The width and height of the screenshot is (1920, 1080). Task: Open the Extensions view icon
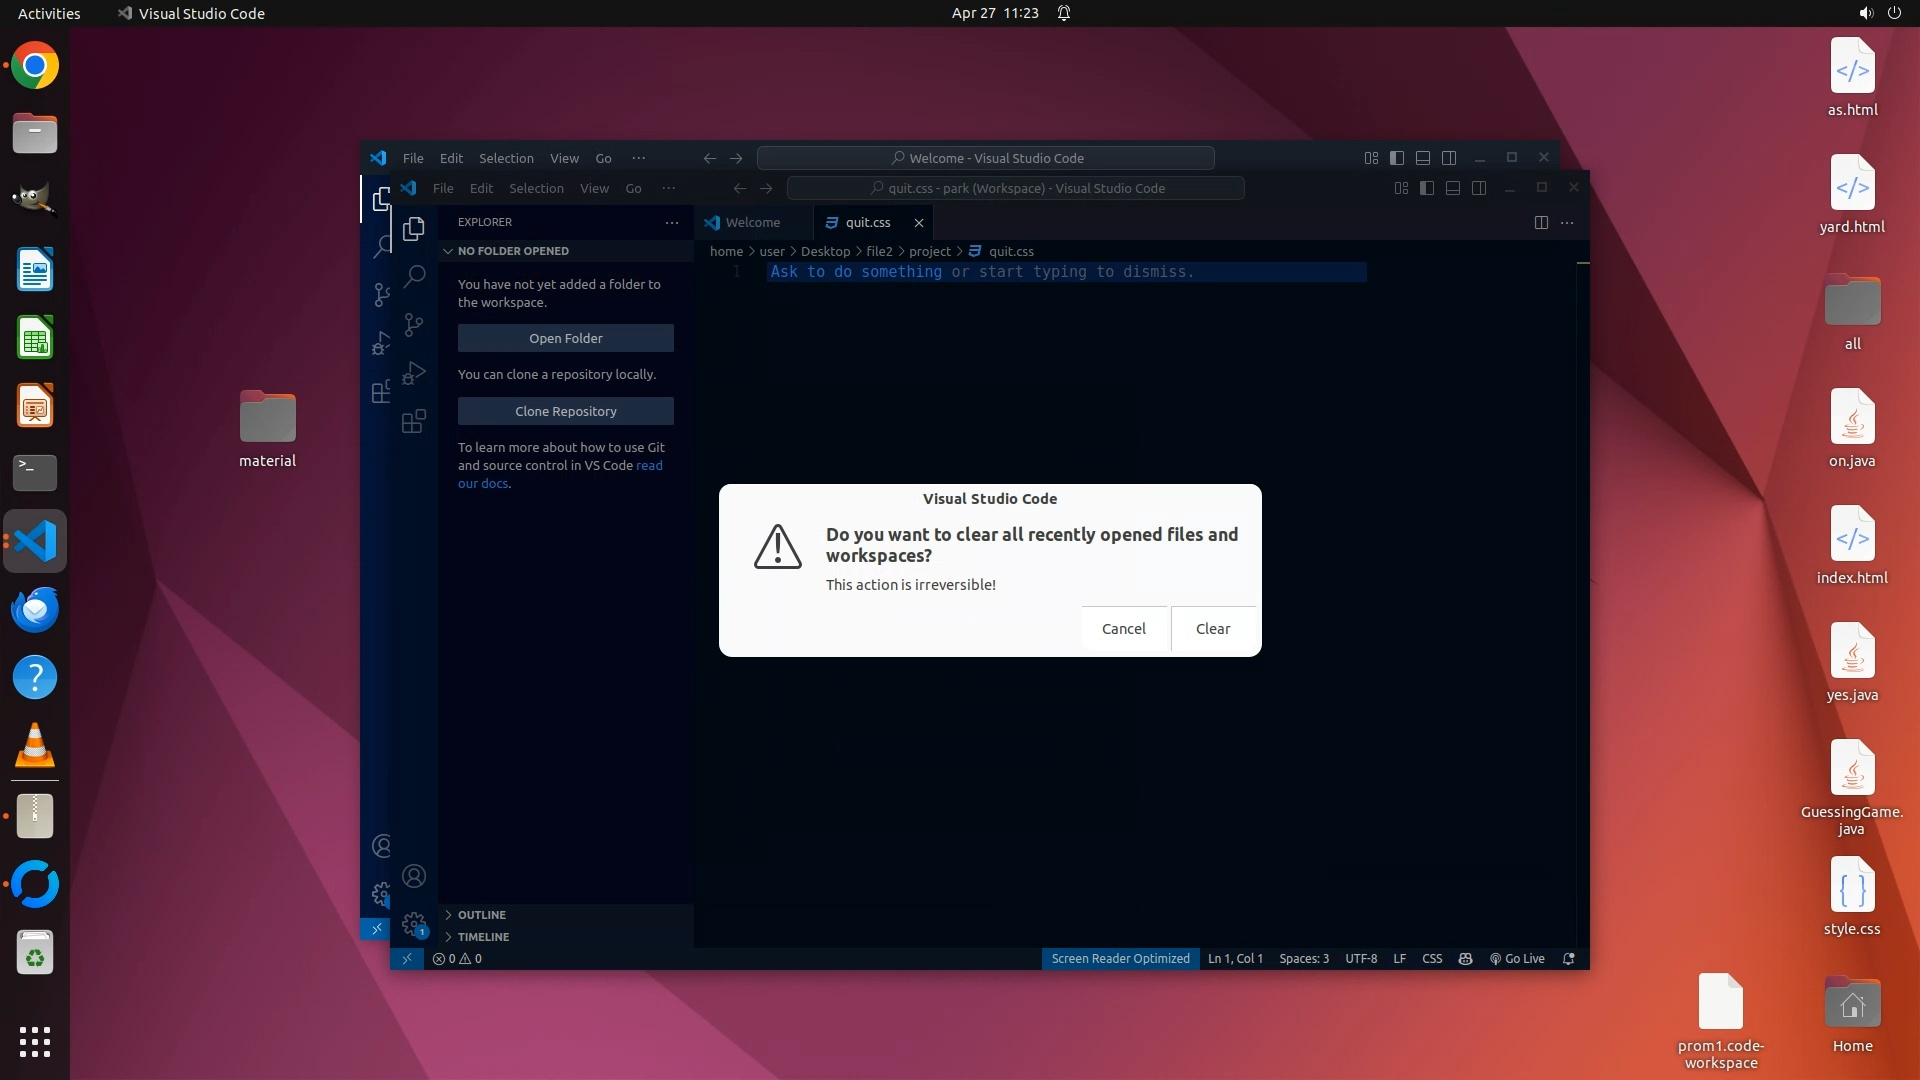coord(414,421)
